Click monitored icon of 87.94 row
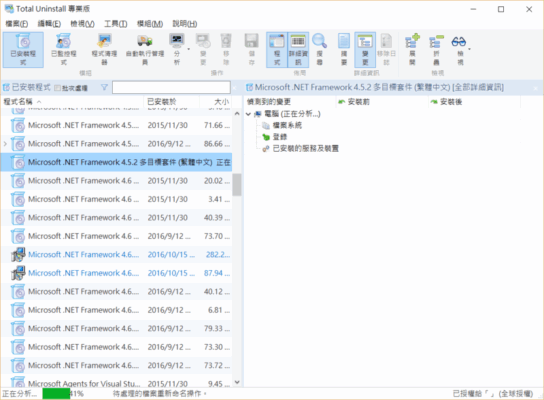 pos(18,273)
